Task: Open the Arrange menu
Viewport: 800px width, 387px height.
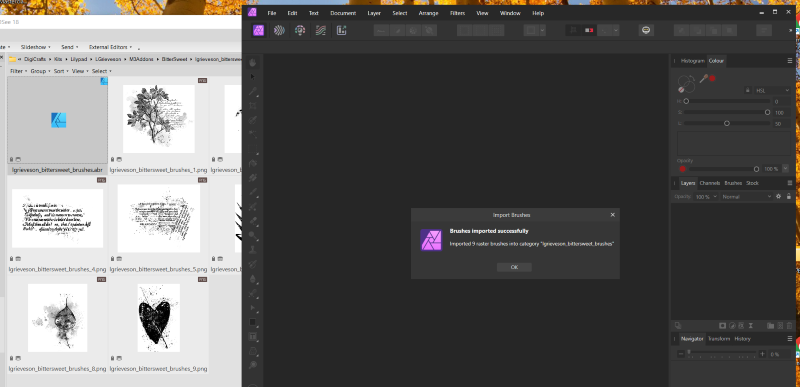Action: click(429, 13)
